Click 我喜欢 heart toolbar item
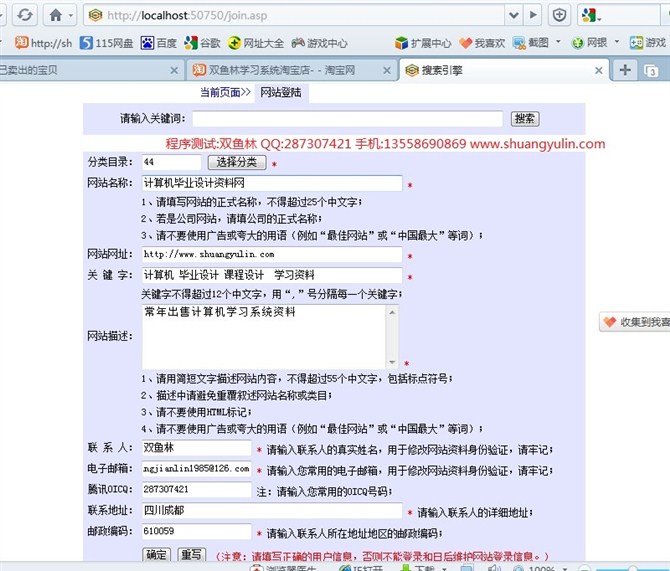The image size is (670, 571). 482,43
